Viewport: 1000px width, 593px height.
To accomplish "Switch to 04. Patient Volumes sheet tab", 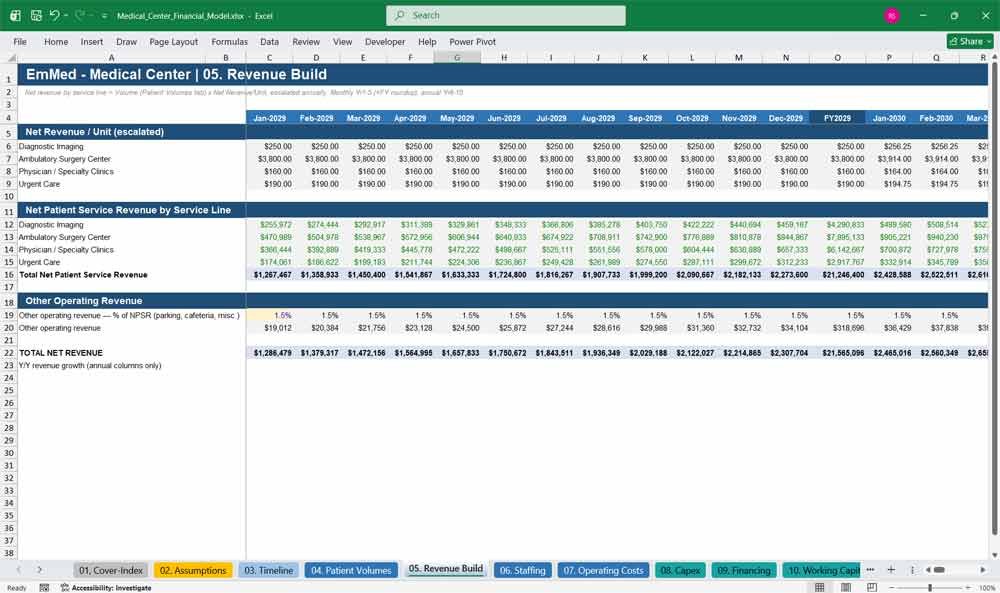I will point(351,570).
